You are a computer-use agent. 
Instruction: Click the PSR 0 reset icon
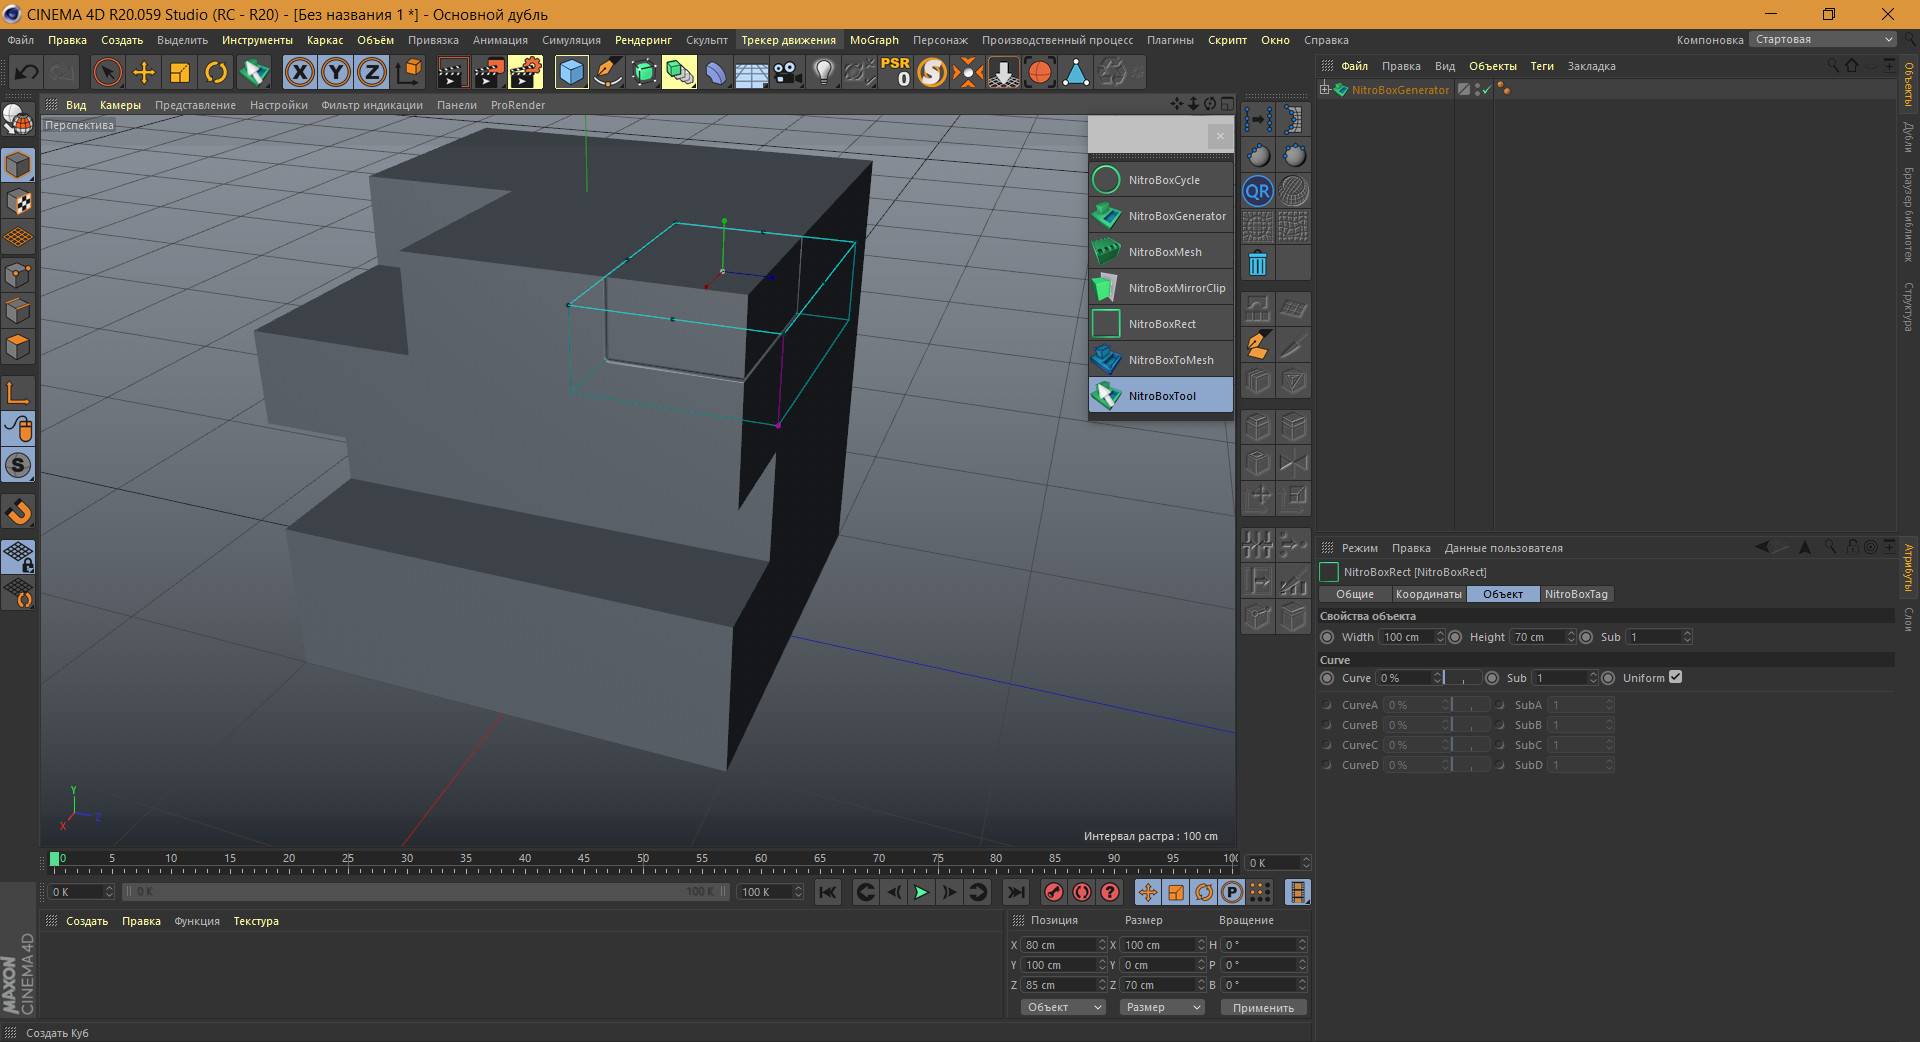click(895, 72)
